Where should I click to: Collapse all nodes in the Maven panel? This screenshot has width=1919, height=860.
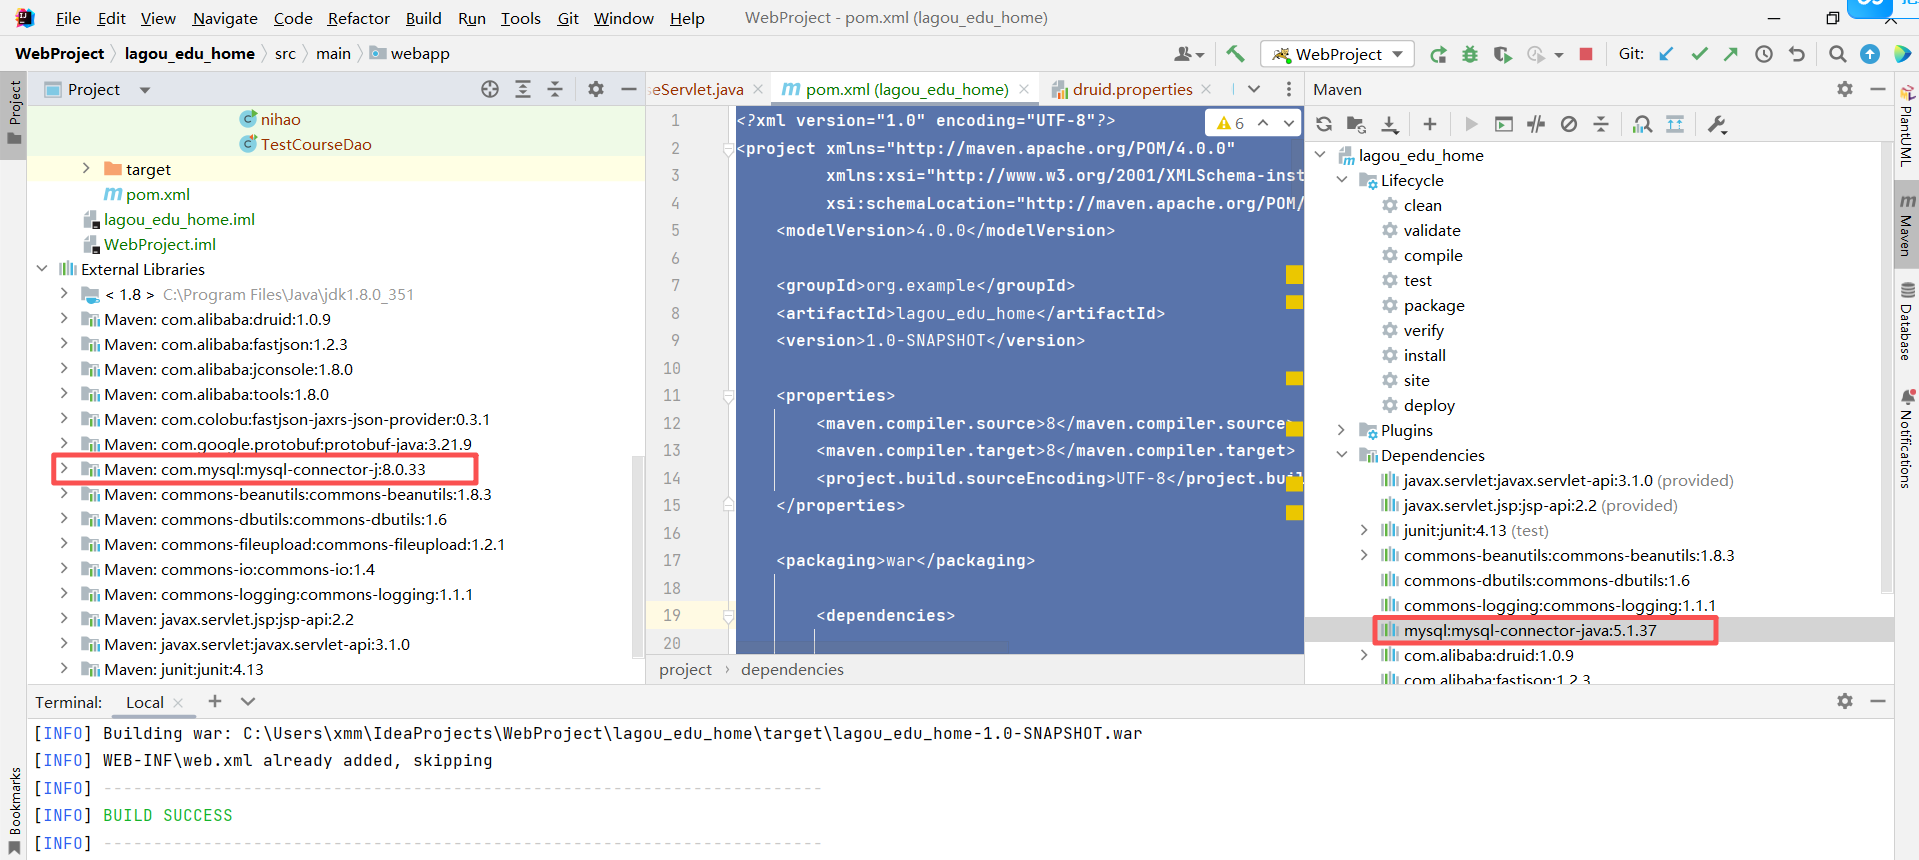coord(1601,124)
